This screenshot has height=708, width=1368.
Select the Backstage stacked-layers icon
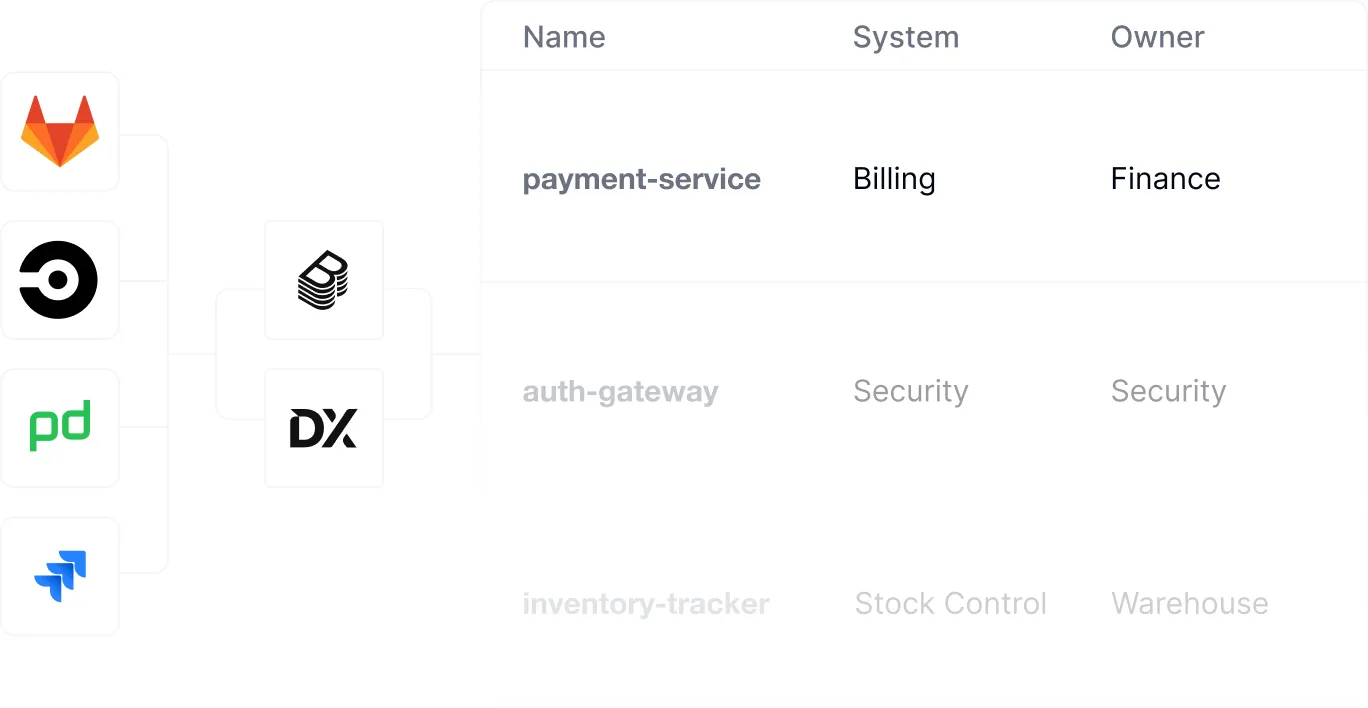coord(323,280)
